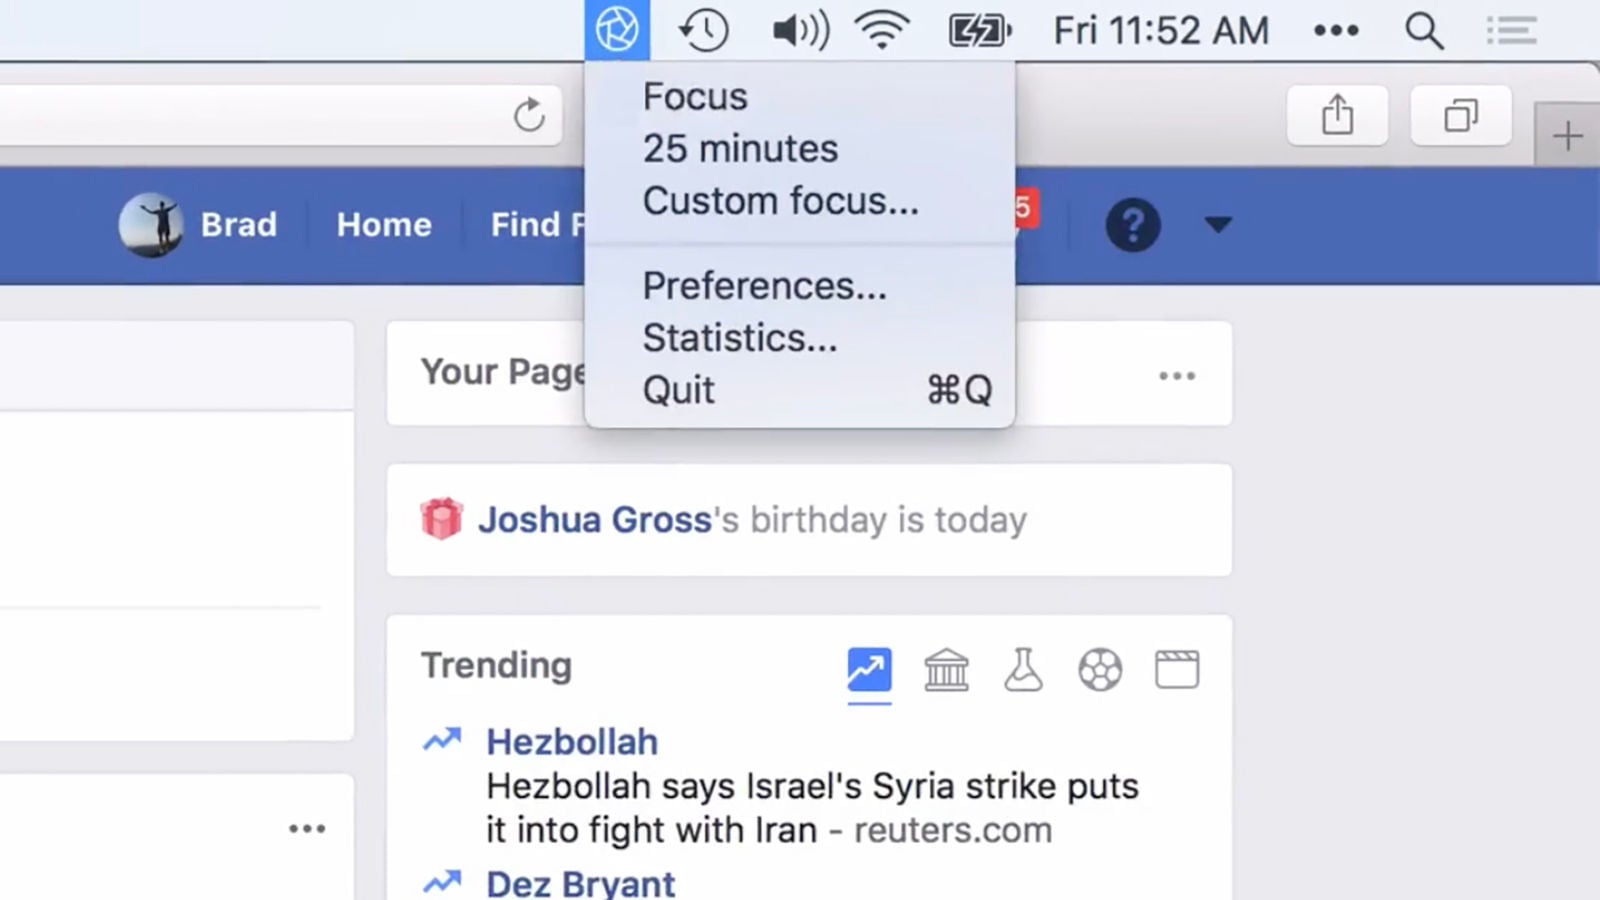
Task: Select the Science flask trending icon
Action: click(x=1023, y=670)
